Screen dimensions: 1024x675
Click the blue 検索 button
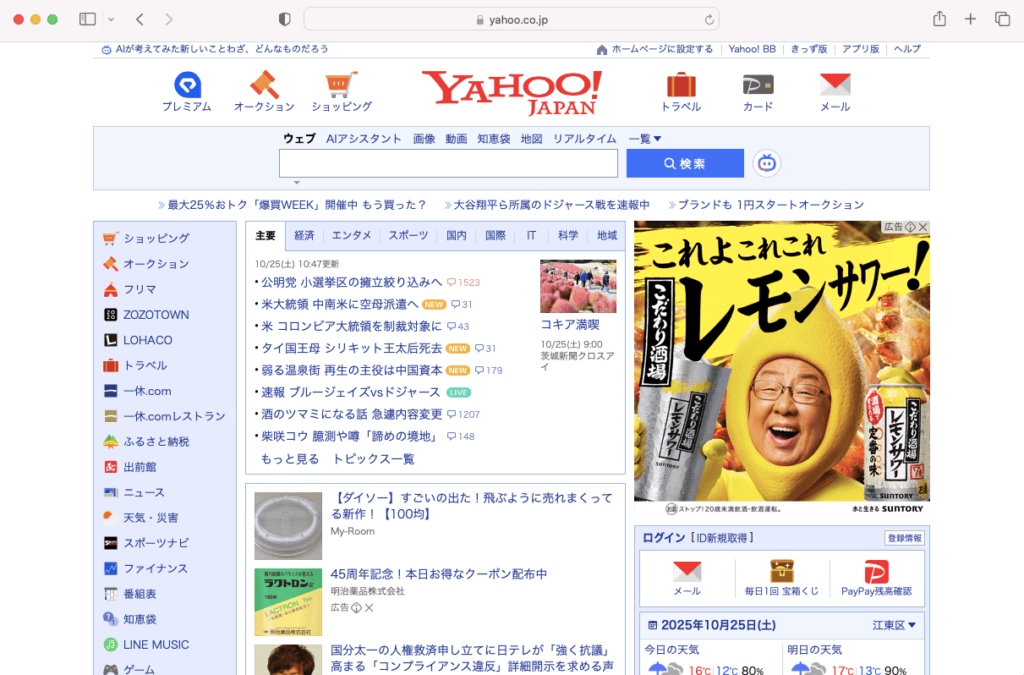[x=685, y=163]
